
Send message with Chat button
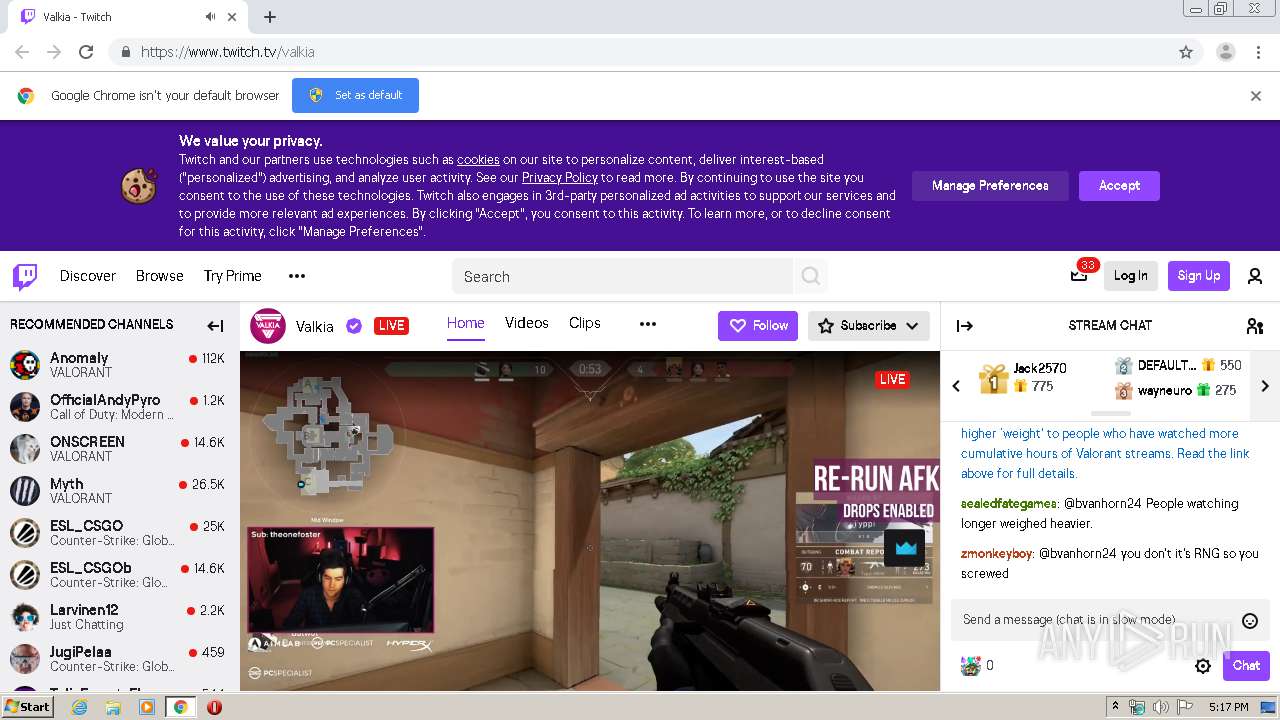point(1246,666)
